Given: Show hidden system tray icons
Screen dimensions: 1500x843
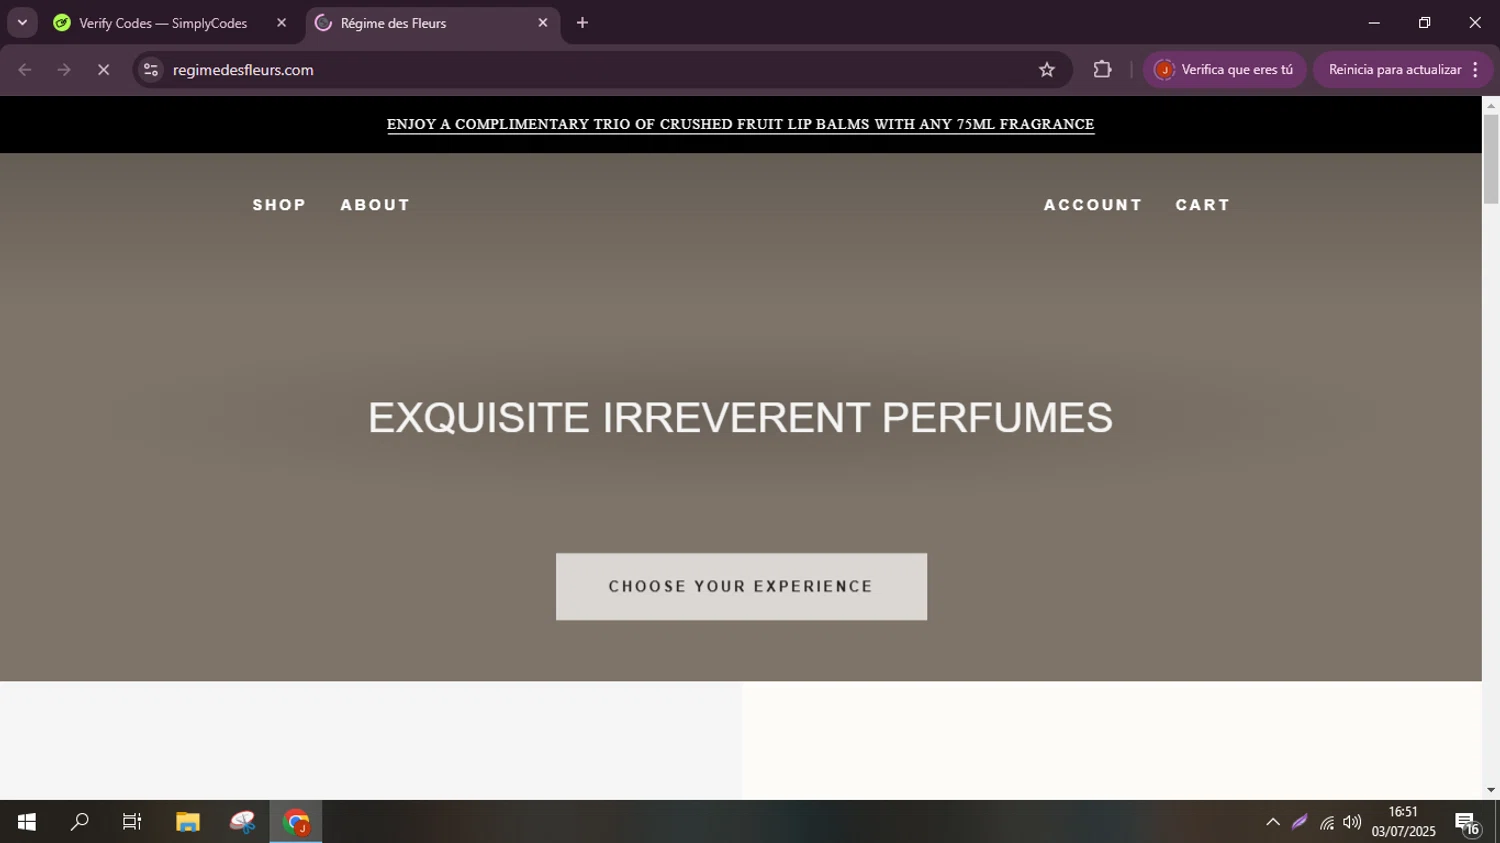Looking at the screenshot, I should click(x=1273, y=822).
